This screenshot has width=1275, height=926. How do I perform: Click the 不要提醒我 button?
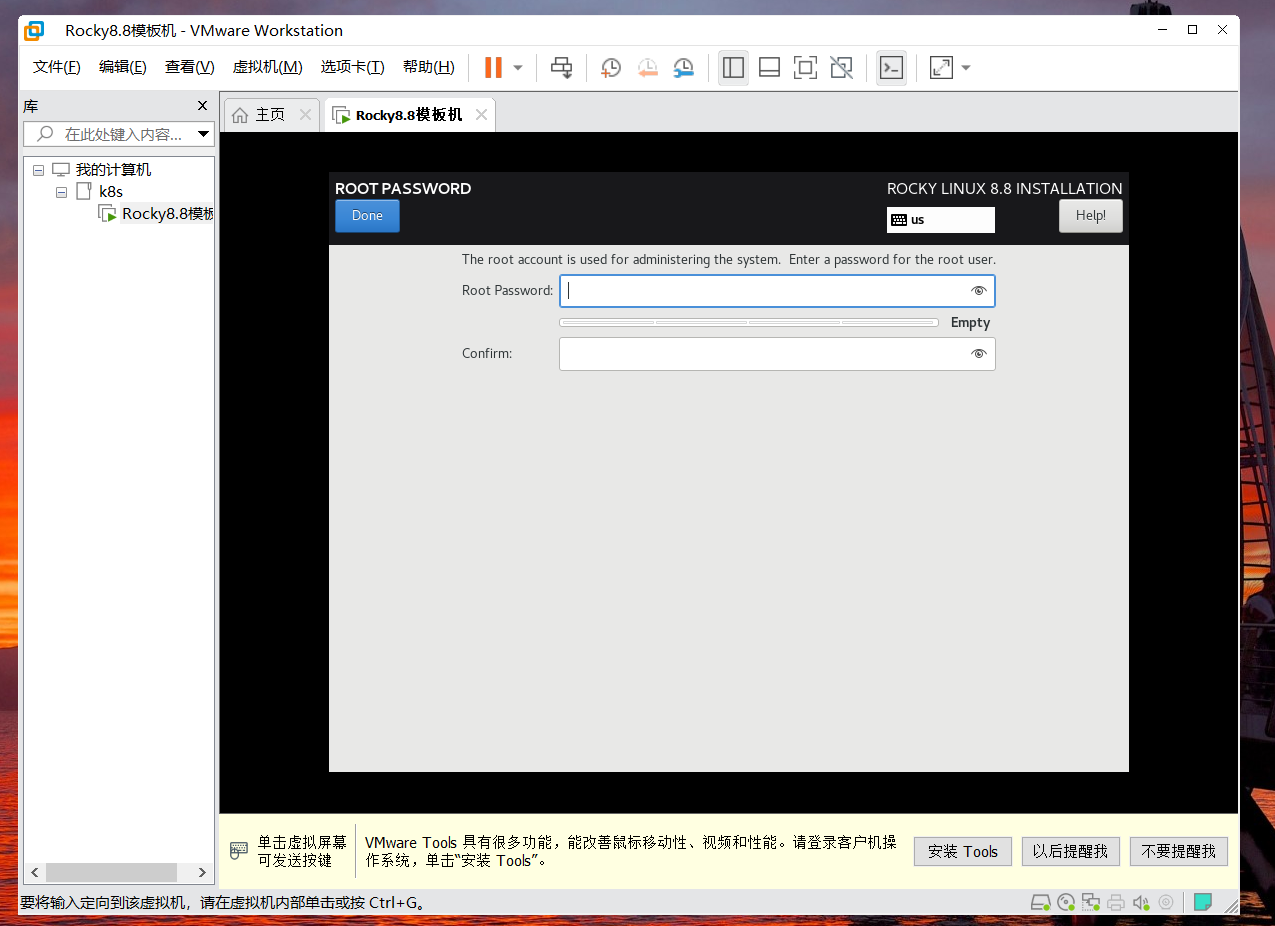(1179, 852)
